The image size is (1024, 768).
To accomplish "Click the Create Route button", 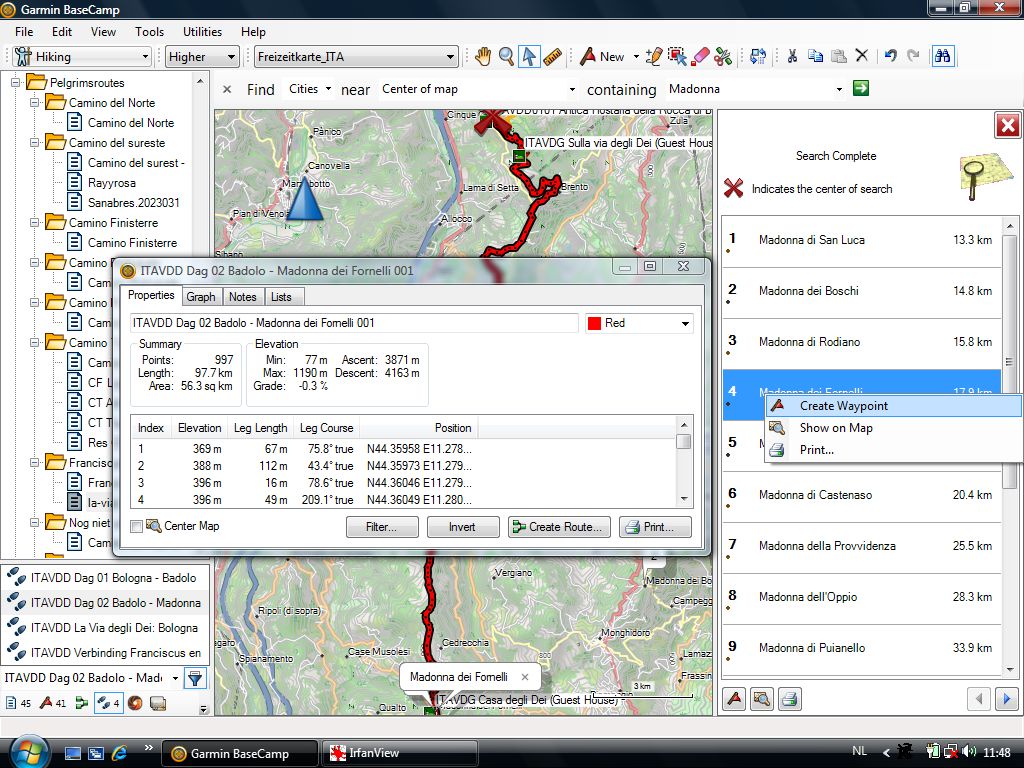I will coord(558,527).
